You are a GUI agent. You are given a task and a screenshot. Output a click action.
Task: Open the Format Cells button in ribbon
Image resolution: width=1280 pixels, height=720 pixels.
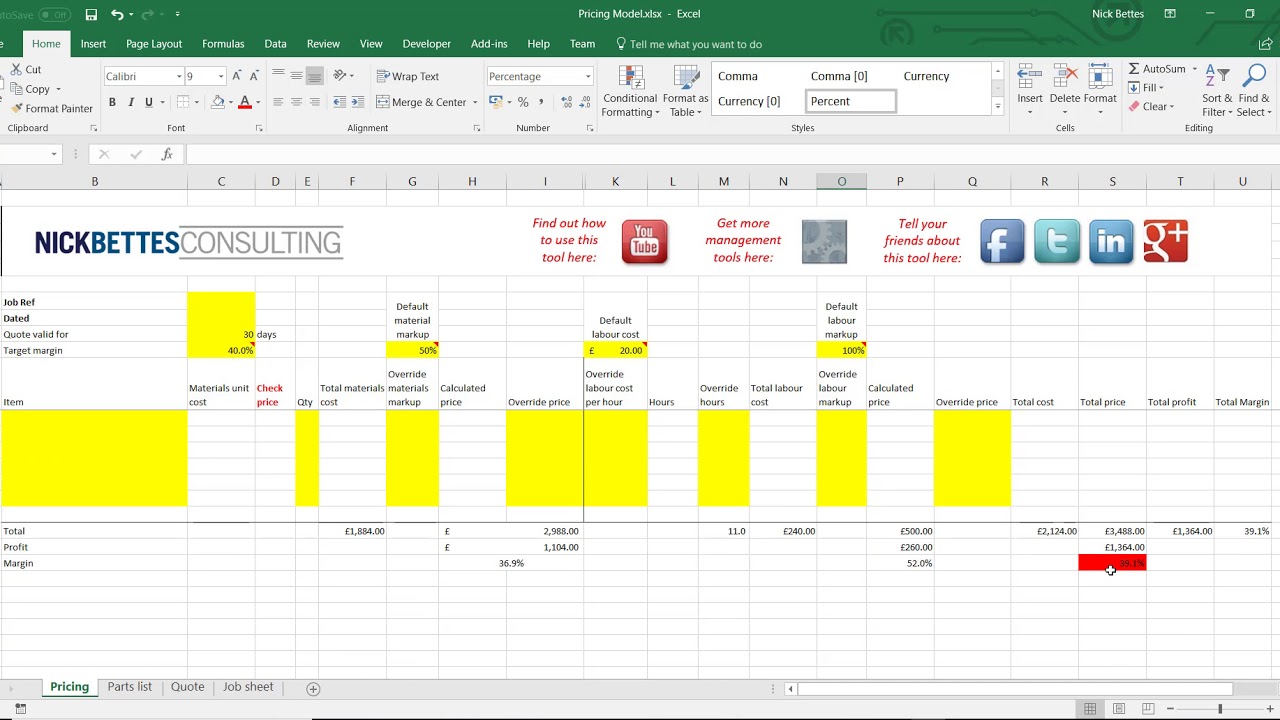tap(1100, 90)
